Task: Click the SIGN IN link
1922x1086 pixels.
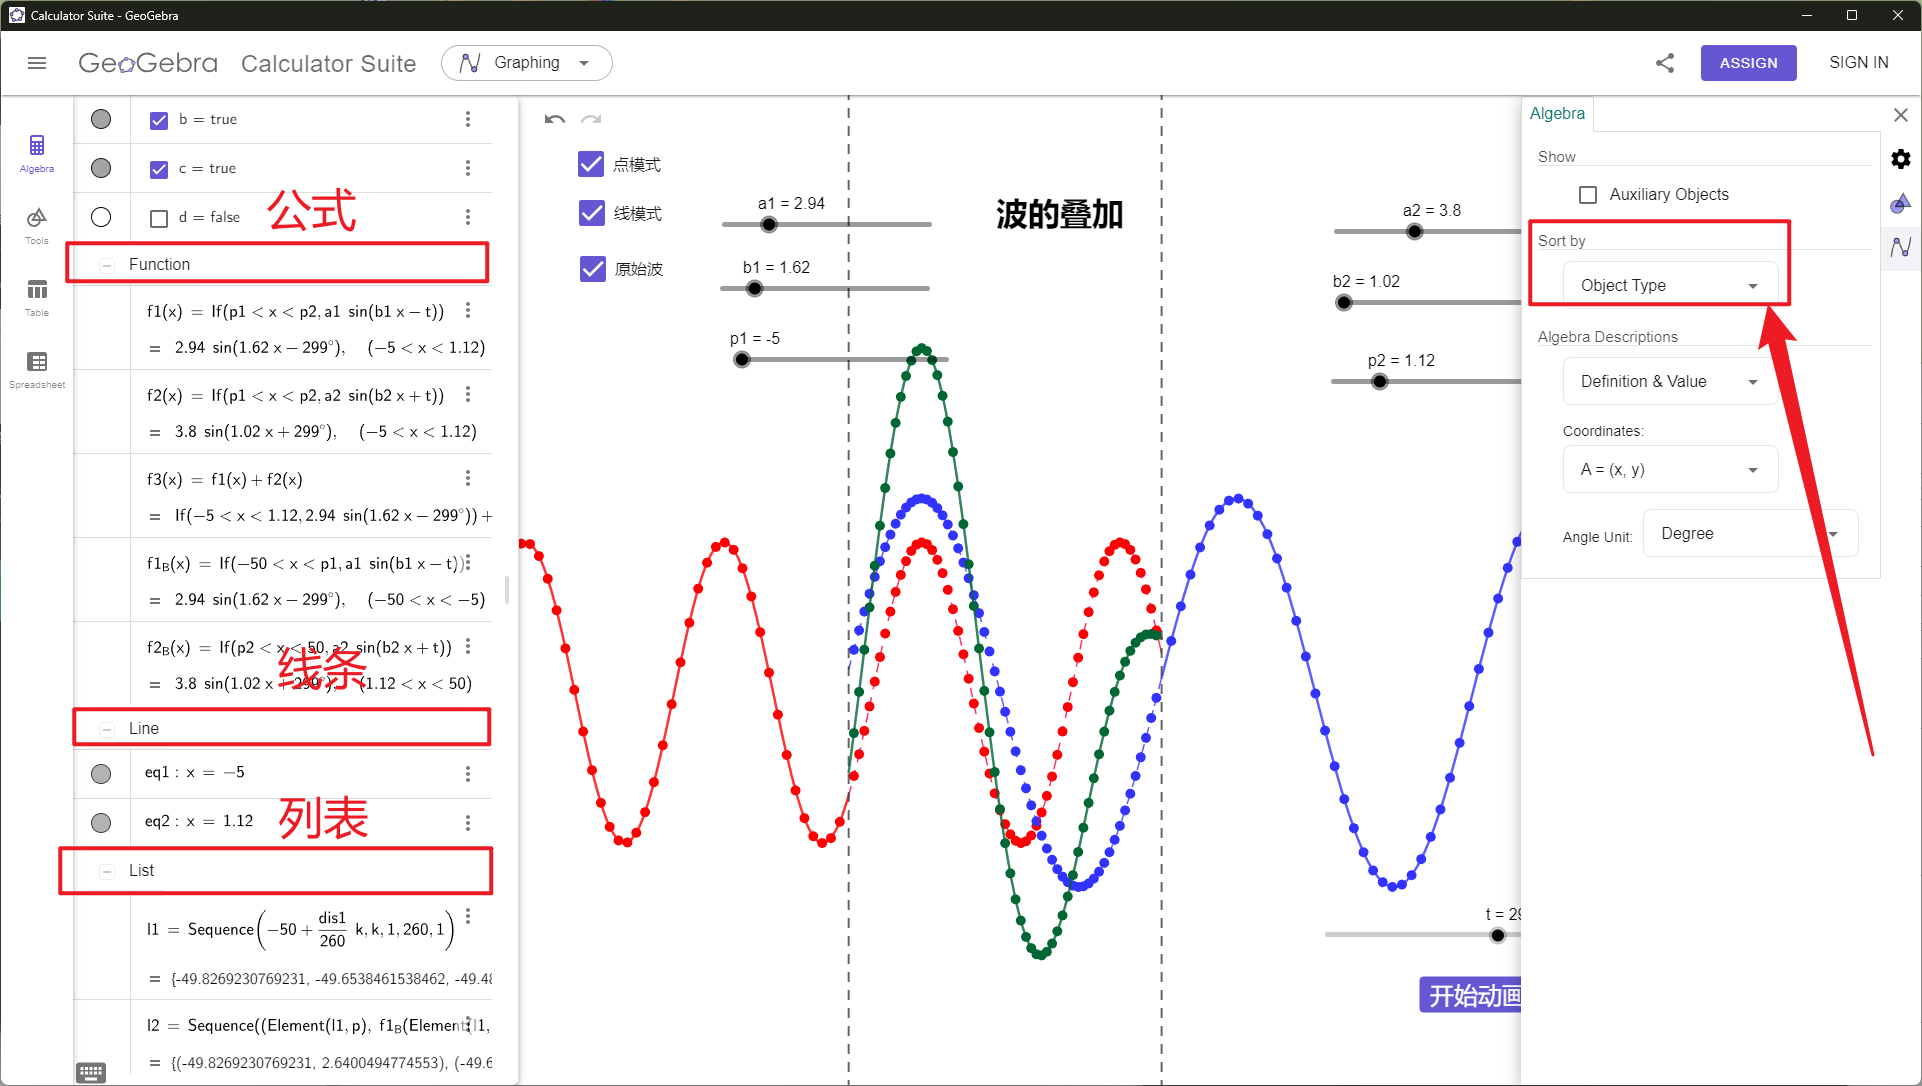Action: coord(1858,63)
